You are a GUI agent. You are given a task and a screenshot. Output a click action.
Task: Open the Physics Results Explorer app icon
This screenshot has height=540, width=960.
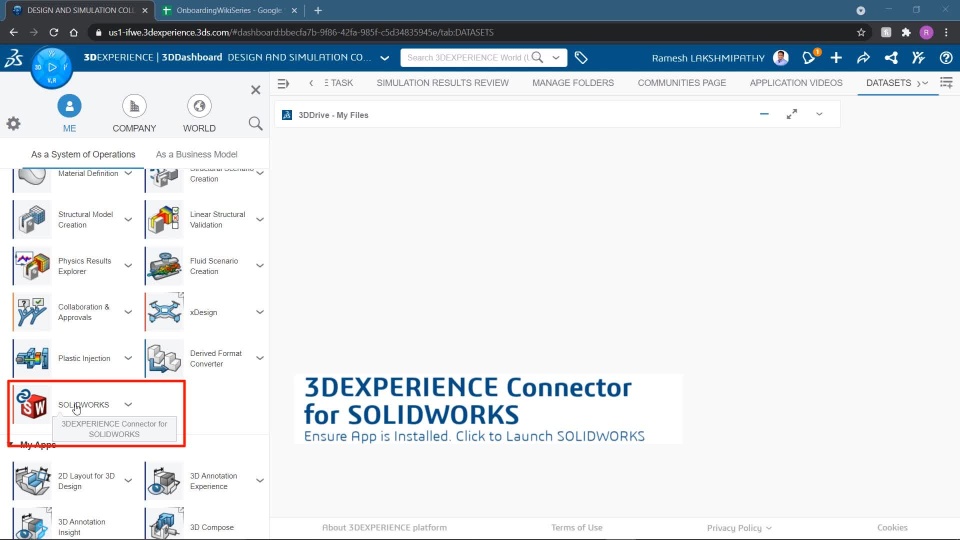[32, 266]
